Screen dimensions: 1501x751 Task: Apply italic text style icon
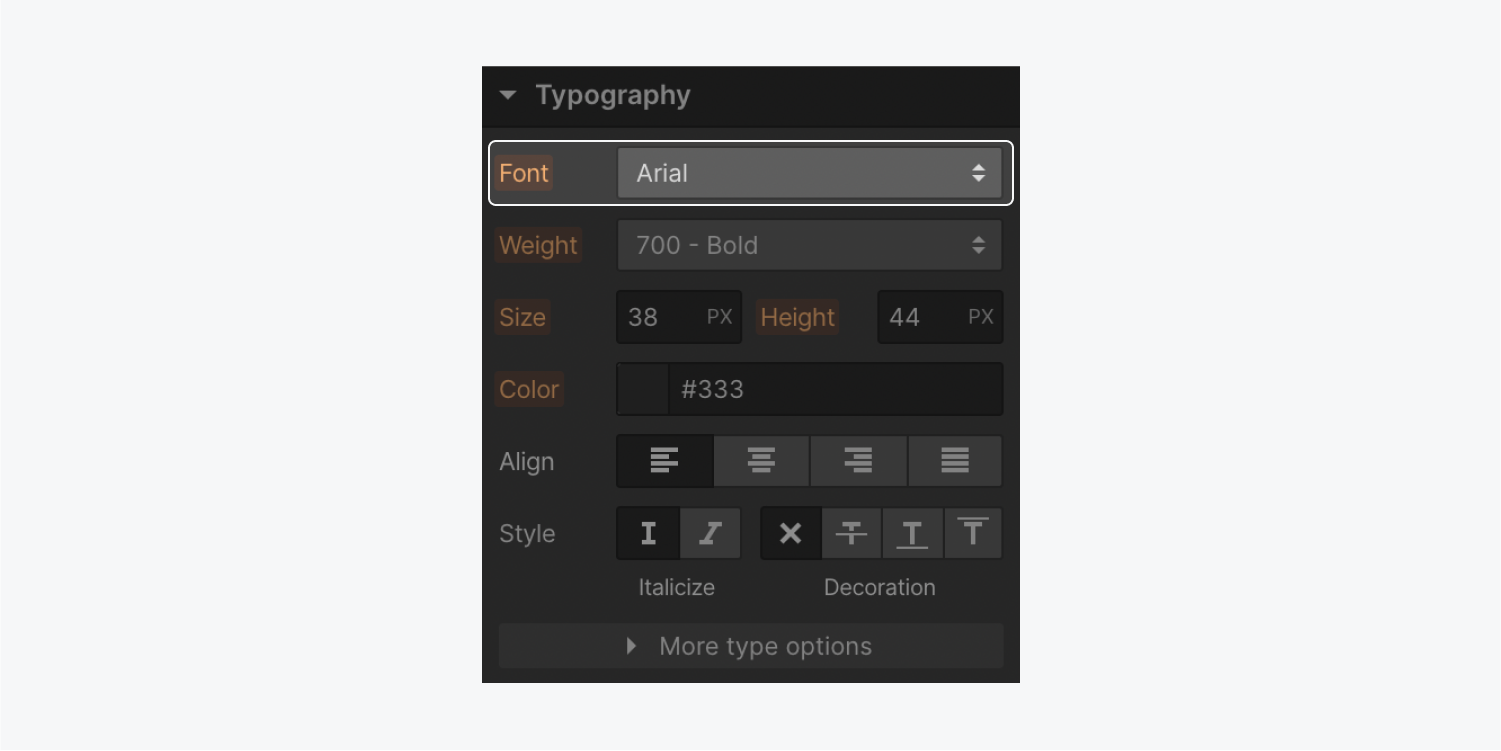coord(711,533)
